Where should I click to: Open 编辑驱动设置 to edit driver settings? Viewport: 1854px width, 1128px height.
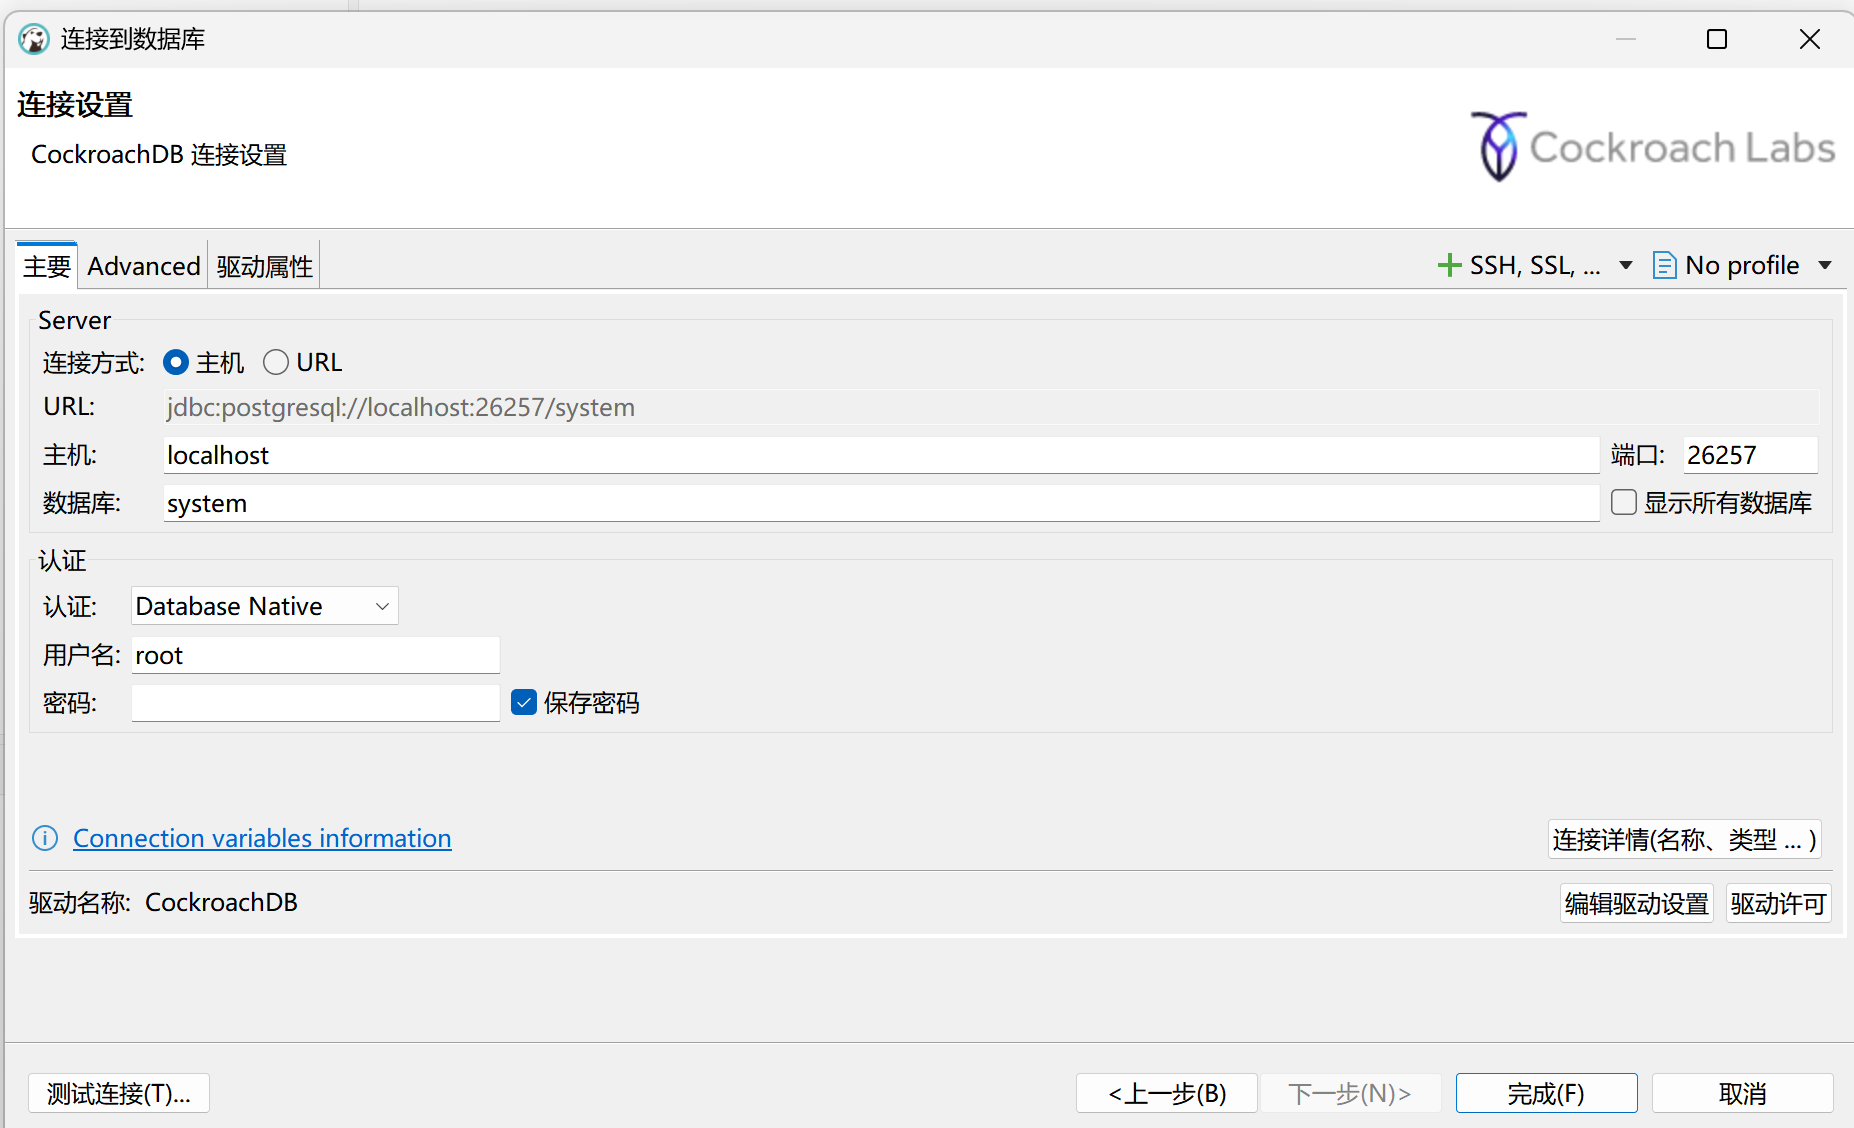click(x=1636, y=902)
